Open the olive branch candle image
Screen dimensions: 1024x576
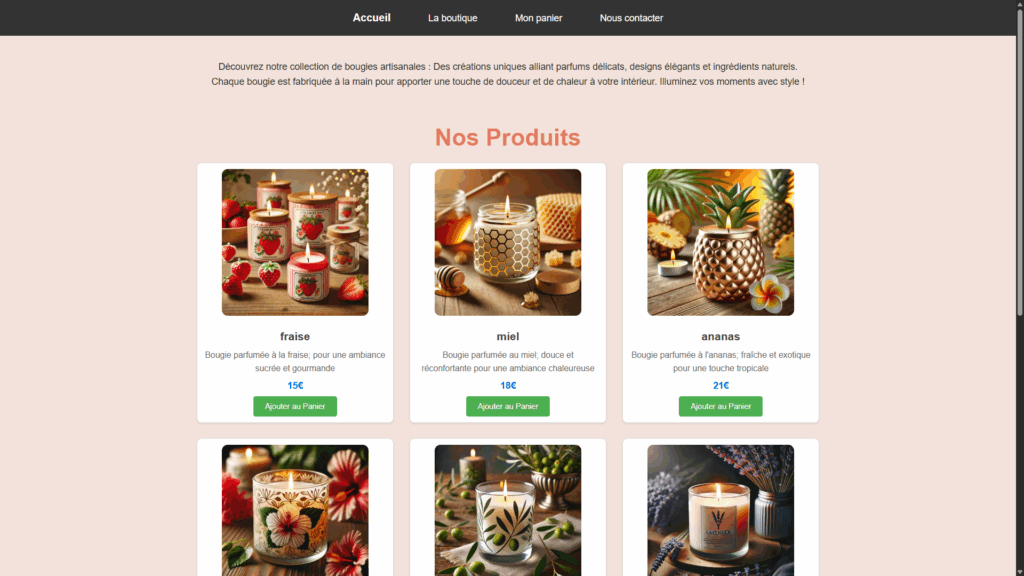point(508,511)
